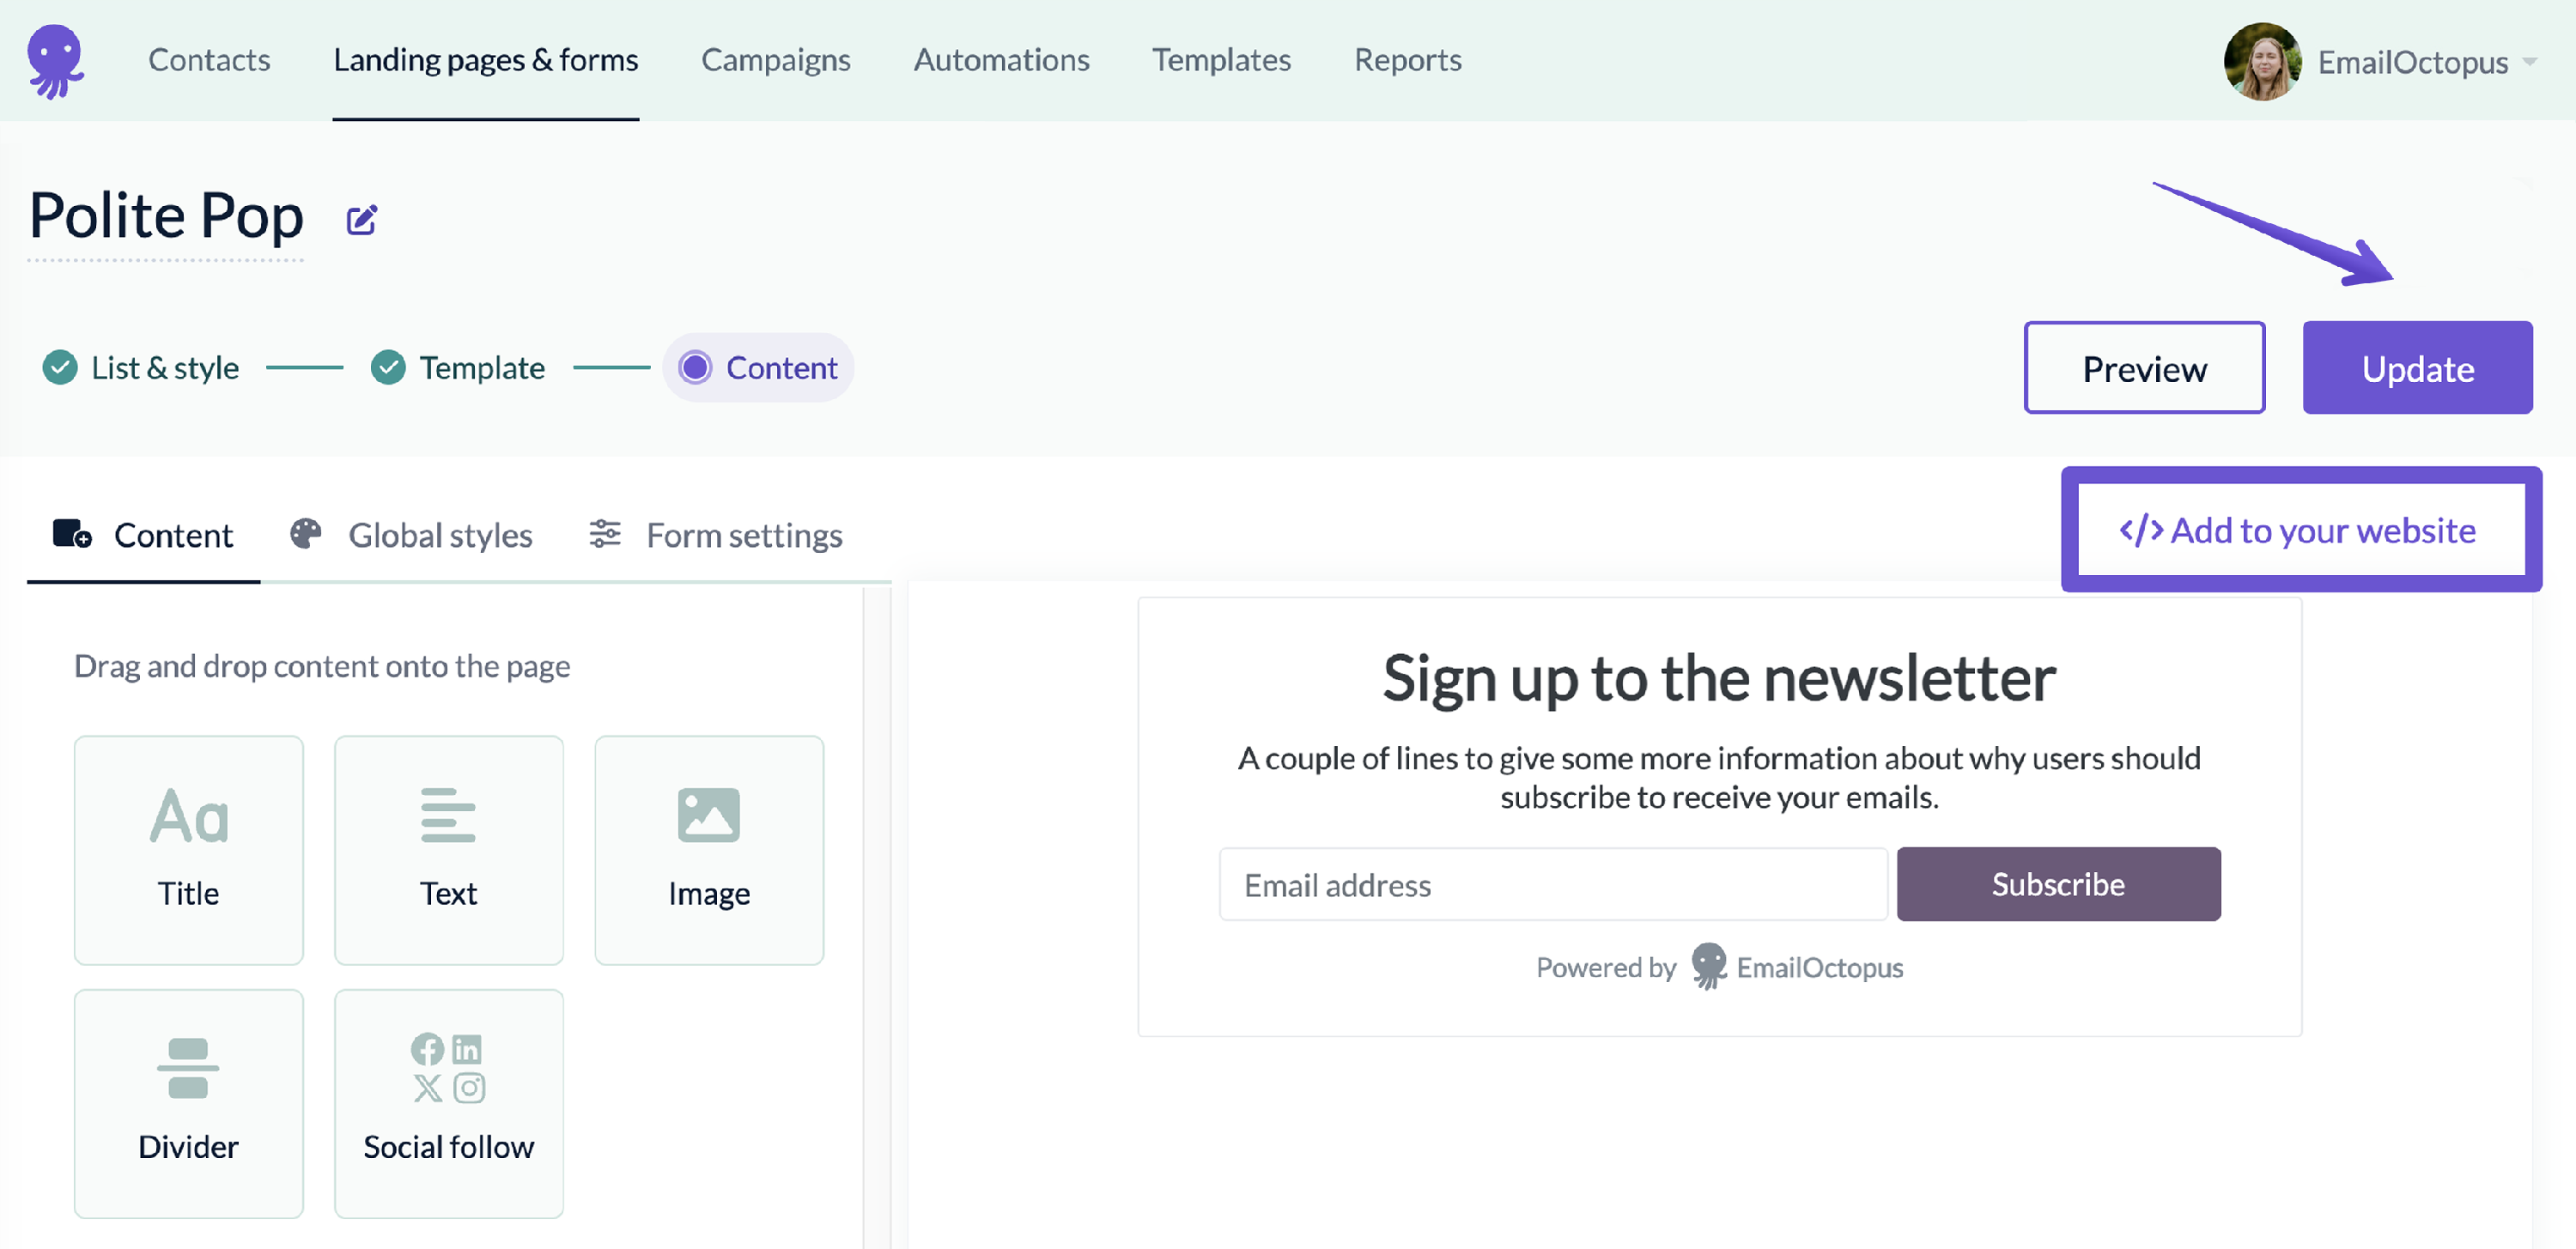The width and height of the screenshot is (2576, 1249).
Task: Click the EmailOctopus logo in the header
Action: [55, 61]
